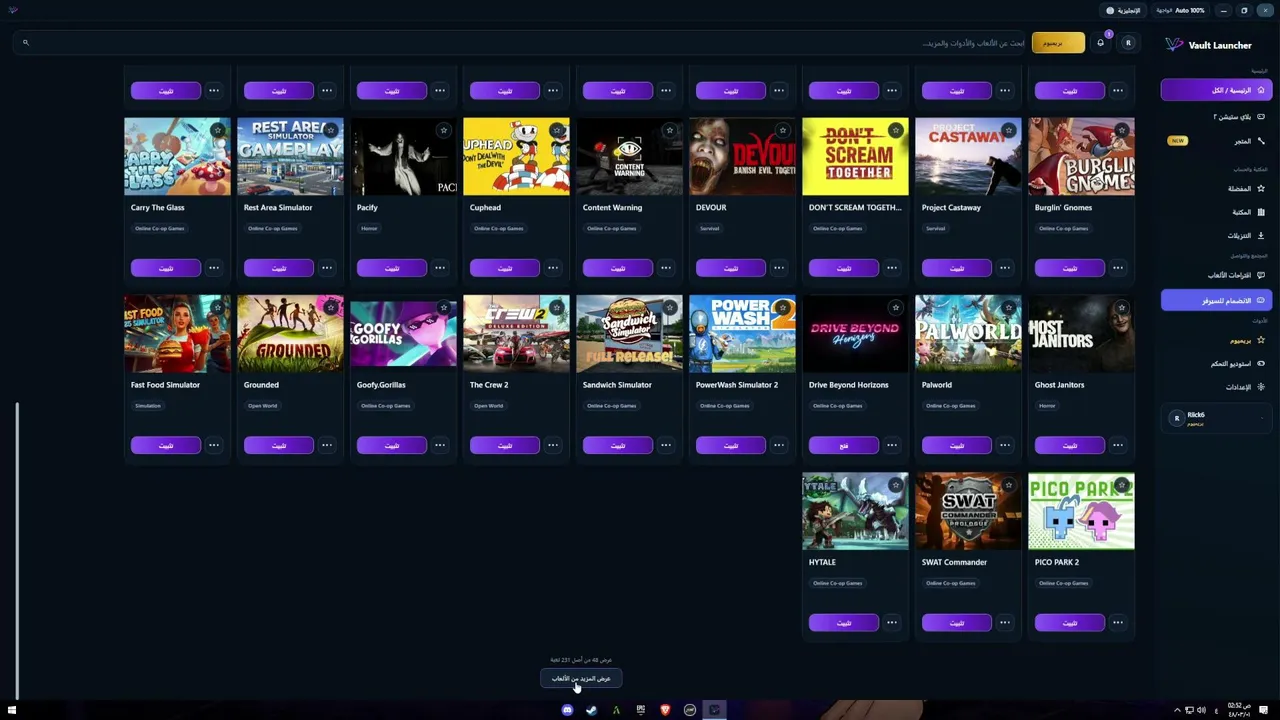Click the magnifier icon in the search bar
1280x720 pixels.
[26, 43]
